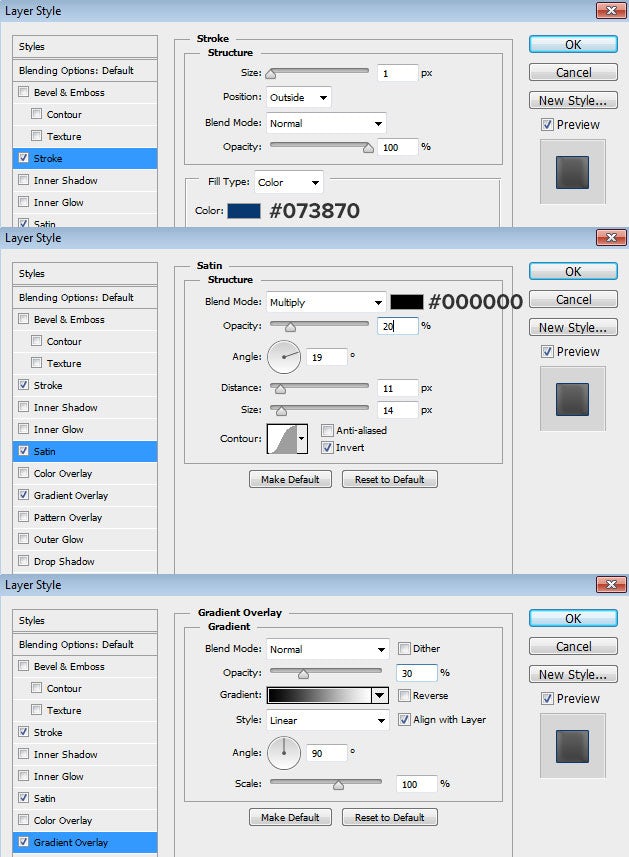Click Reset to Default in Satin dialog
Viewport: 629px width, 857px height.
click(390, 479)
